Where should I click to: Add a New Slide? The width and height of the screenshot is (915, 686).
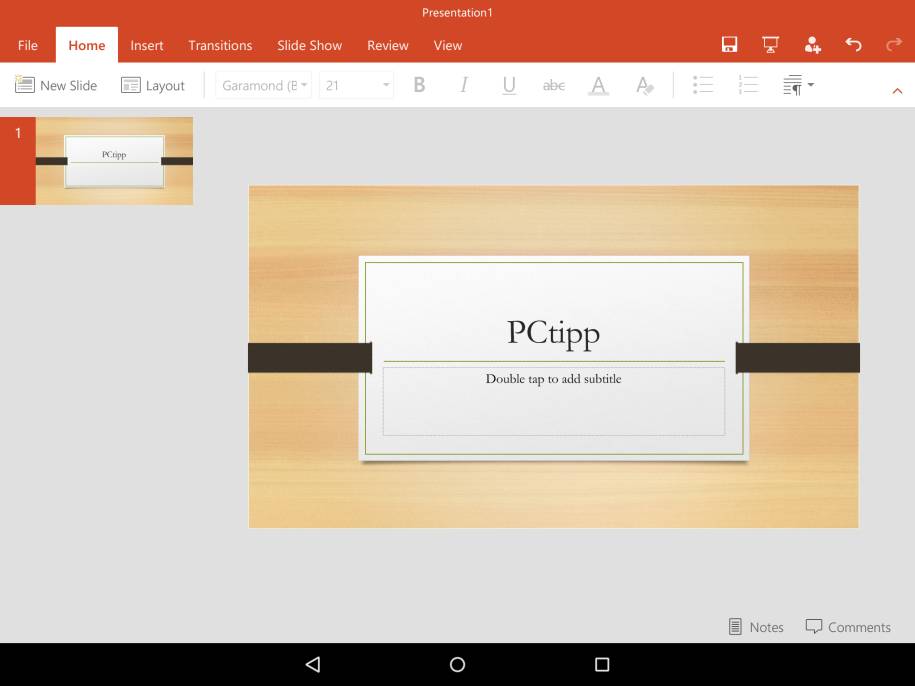tap(56, 85)
